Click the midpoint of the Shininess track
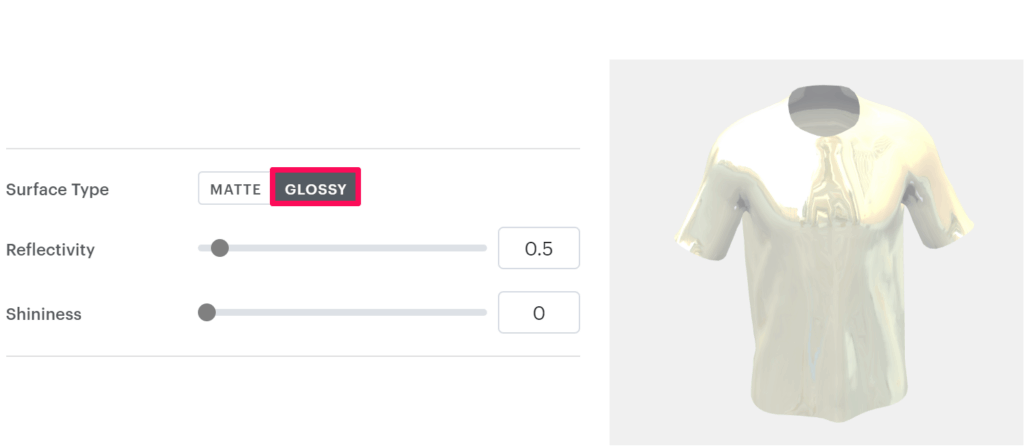This screenshot has height=448, width=1024. pyautogui.click(x=343, y=313)
